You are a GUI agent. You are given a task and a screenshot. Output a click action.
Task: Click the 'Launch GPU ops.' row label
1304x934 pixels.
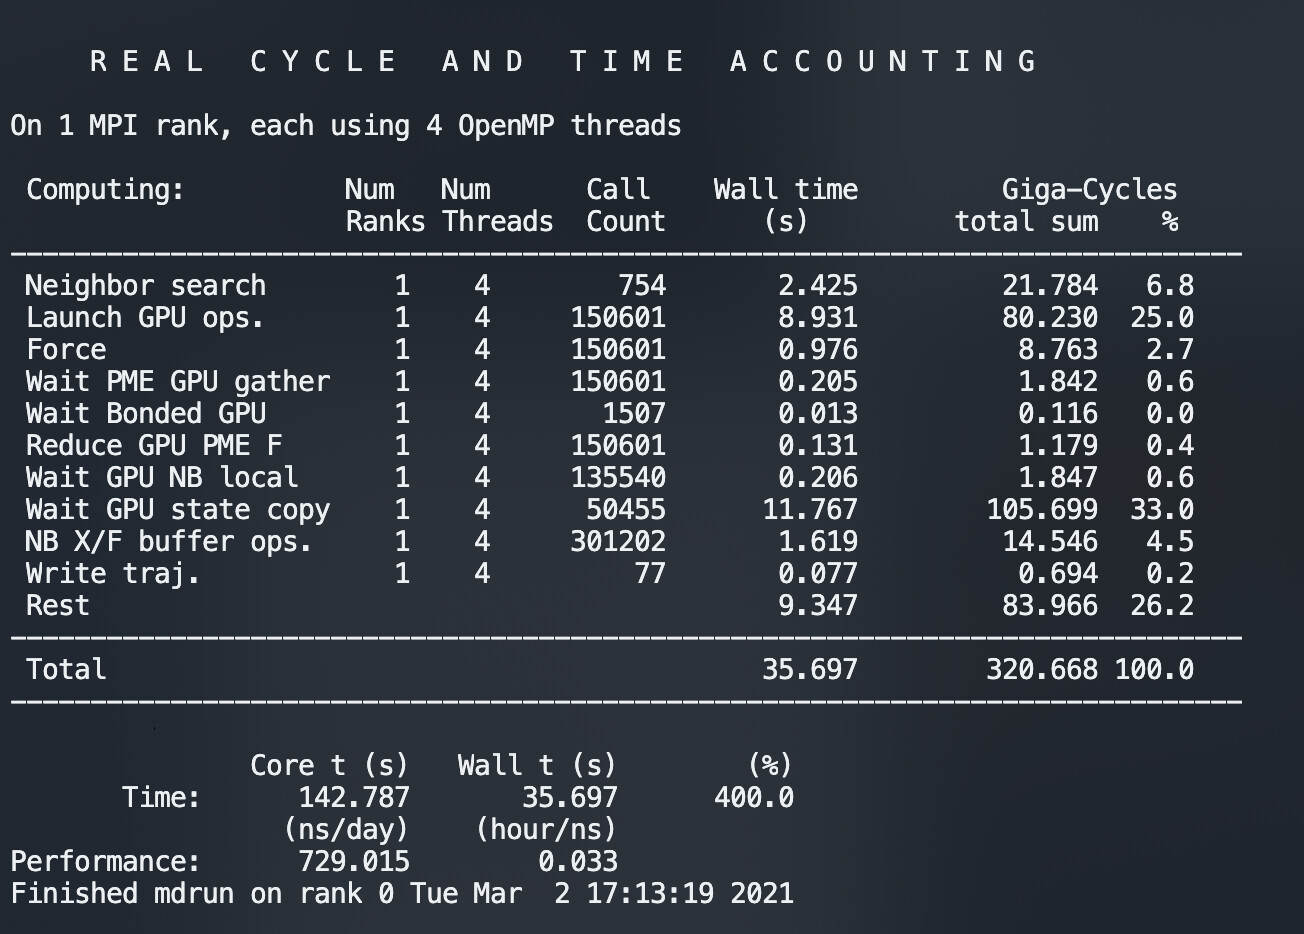pos(146,318)
